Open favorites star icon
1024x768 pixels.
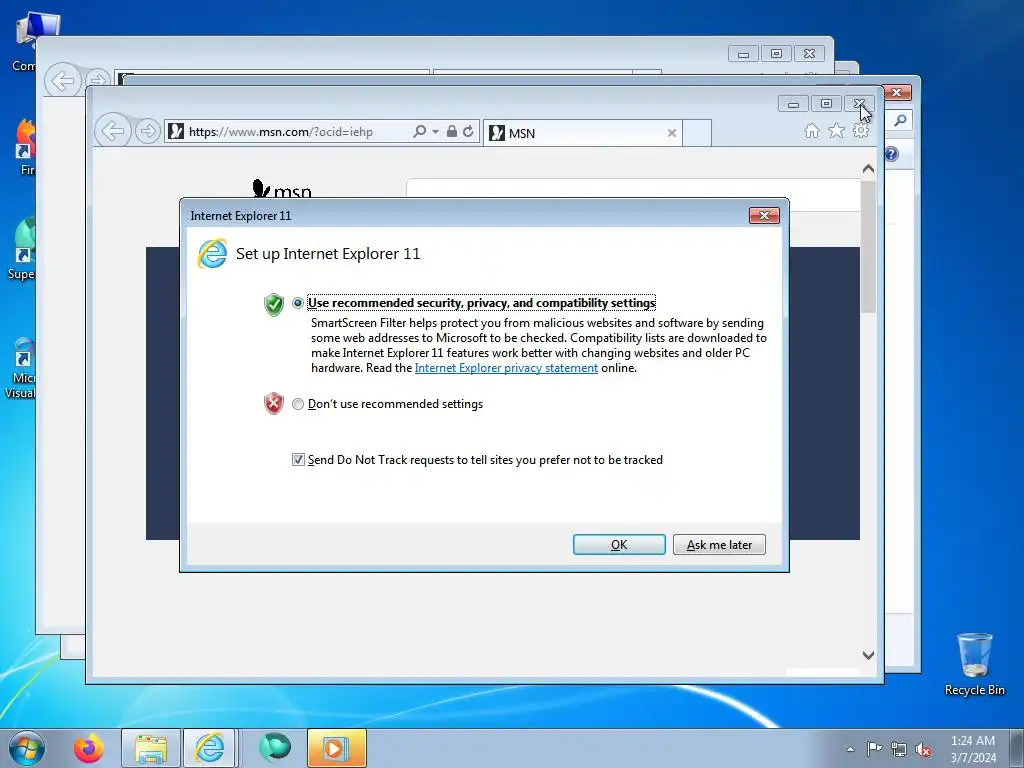point(837,131)
